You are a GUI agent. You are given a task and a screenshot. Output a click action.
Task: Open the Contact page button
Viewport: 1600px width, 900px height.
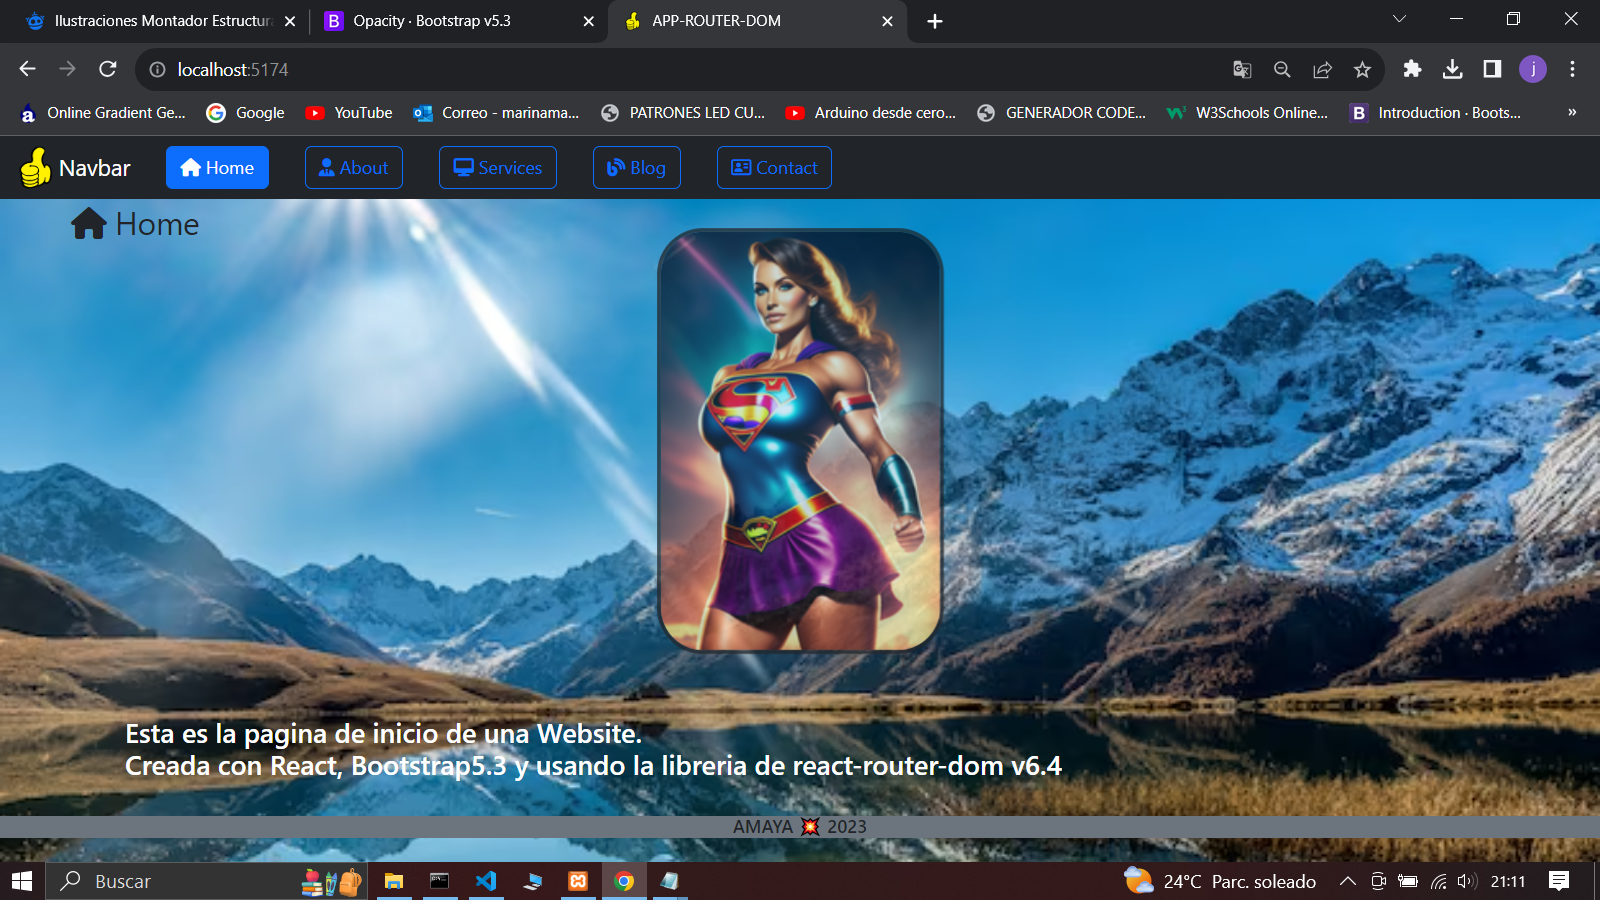coord(774,168)
